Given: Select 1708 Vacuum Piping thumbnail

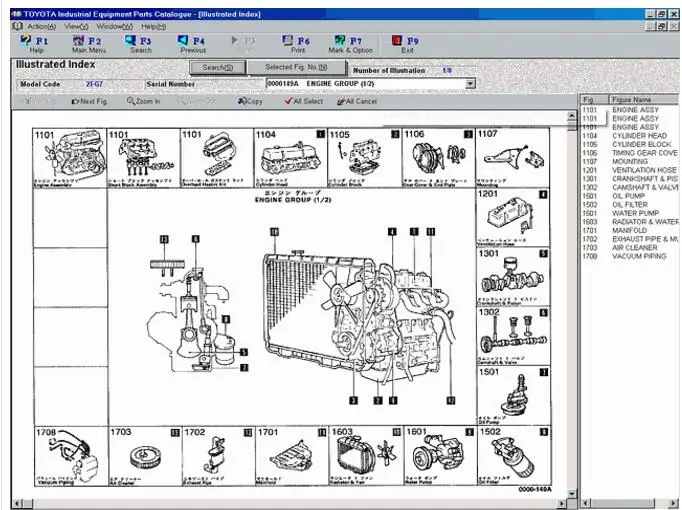Looking at the screenshot, I should [71, 456].
